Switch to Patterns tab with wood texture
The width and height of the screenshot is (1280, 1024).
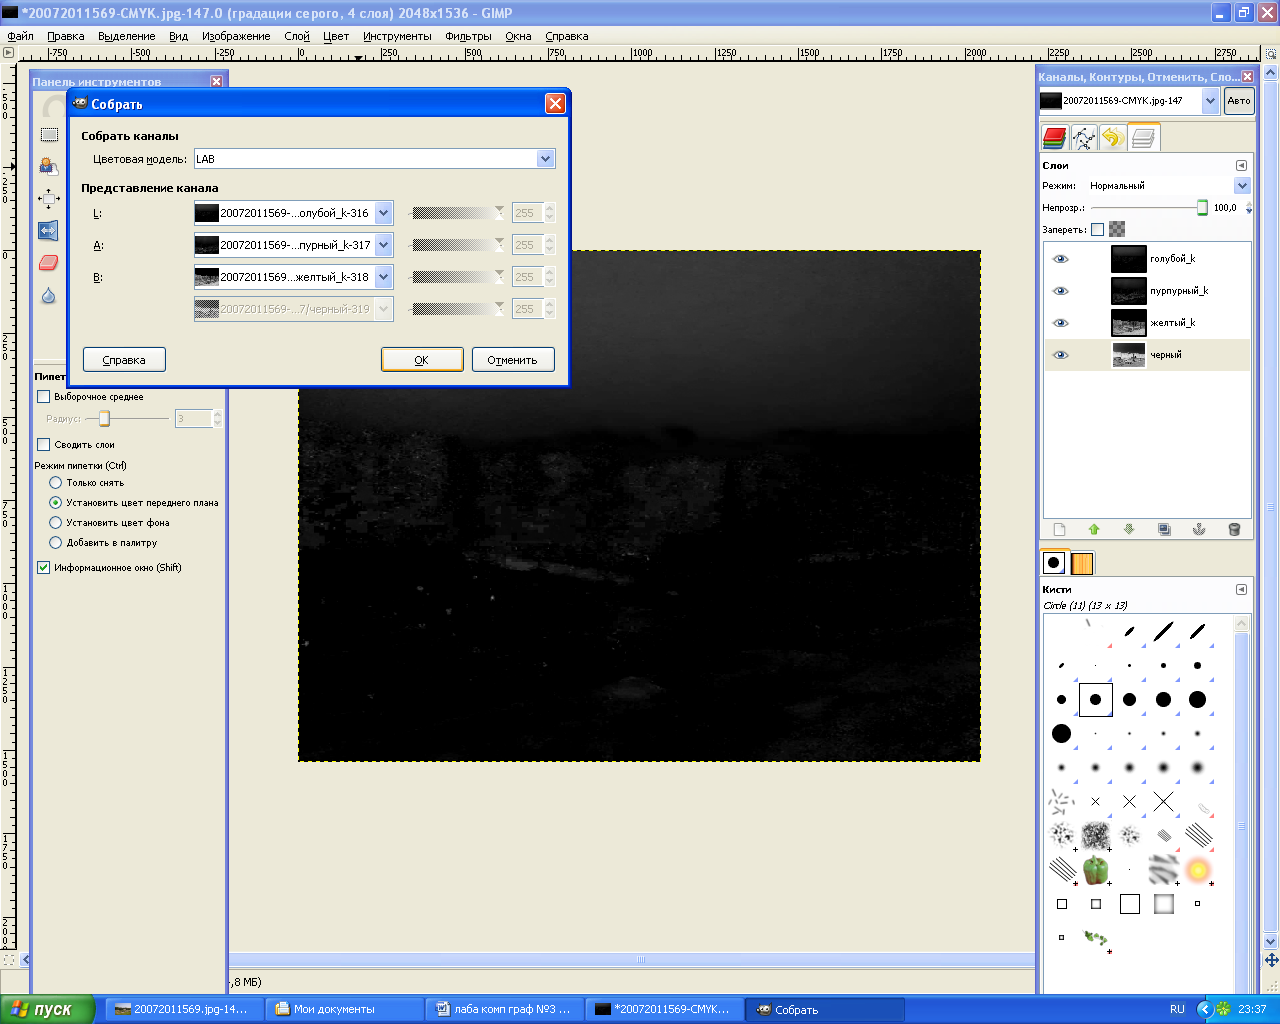pyautogui.click(x=1082, y=563)
